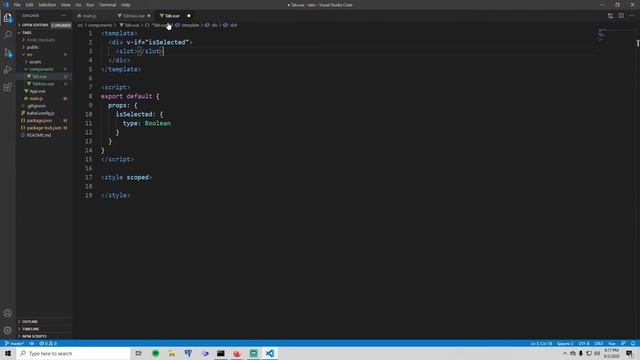
Task: Open errors and warnings count in status bar
Action: click(x=48, y=343)
